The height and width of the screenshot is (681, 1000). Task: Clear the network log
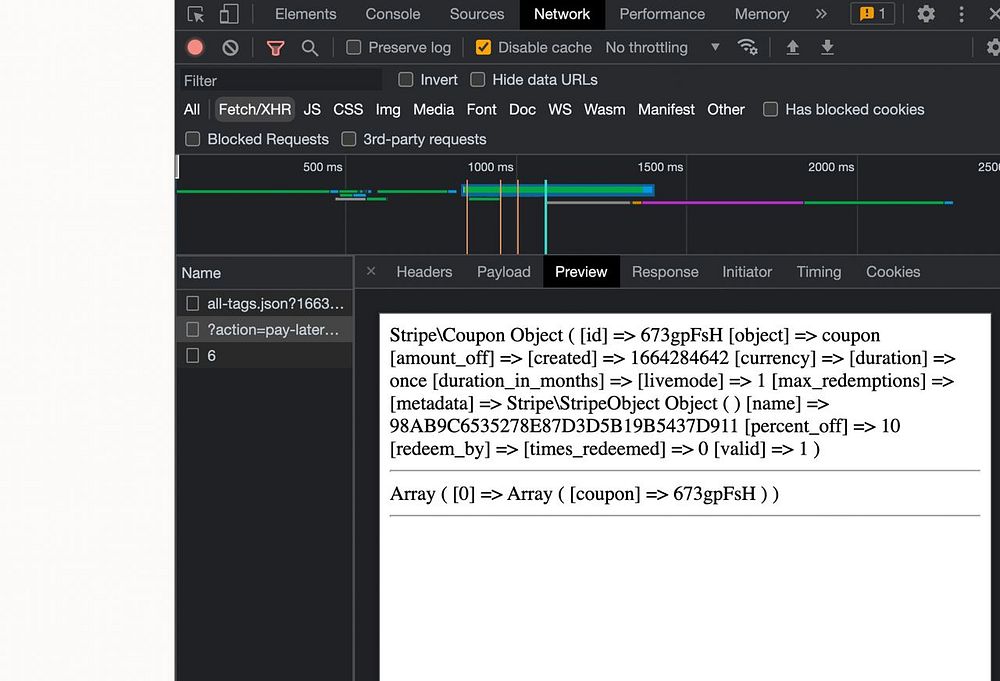click(230, 47)
